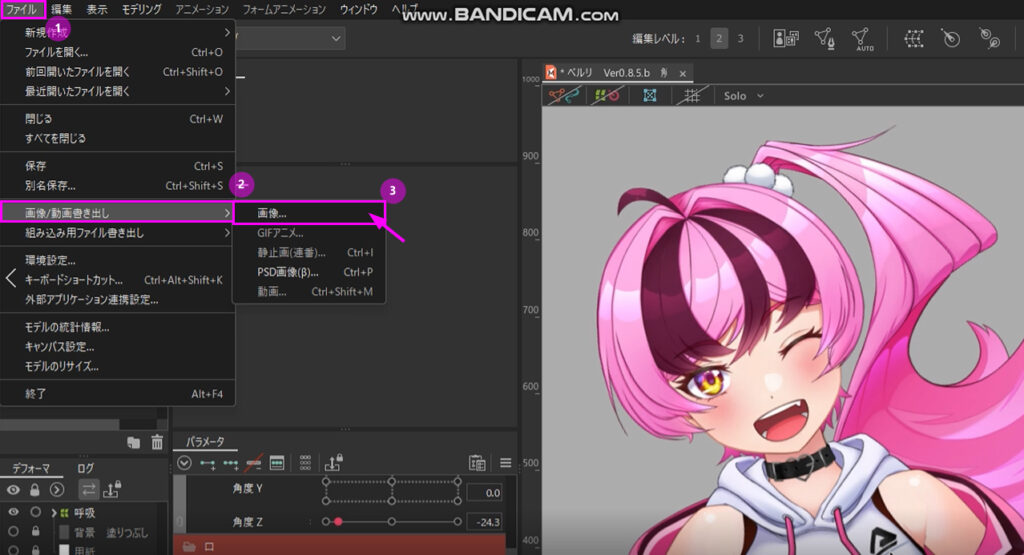Click the red handle on 角度 Z slider
The image size is (1024, 555).
point(338,522)
